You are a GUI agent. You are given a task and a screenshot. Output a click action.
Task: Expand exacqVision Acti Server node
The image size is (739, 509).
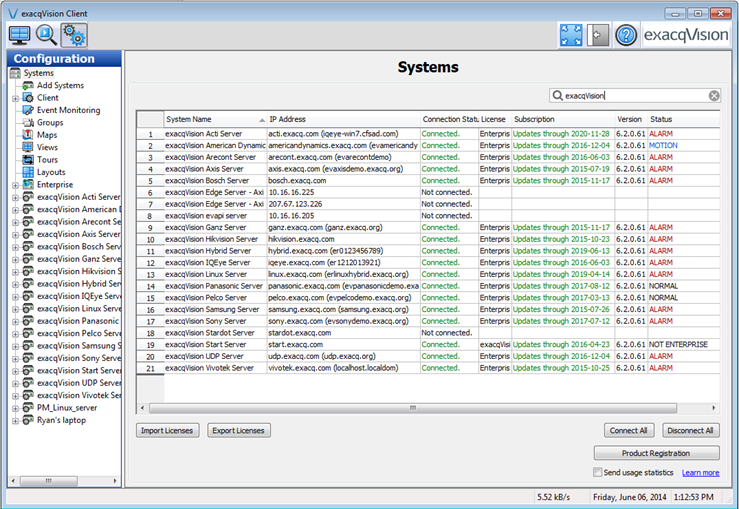(15, 197)
